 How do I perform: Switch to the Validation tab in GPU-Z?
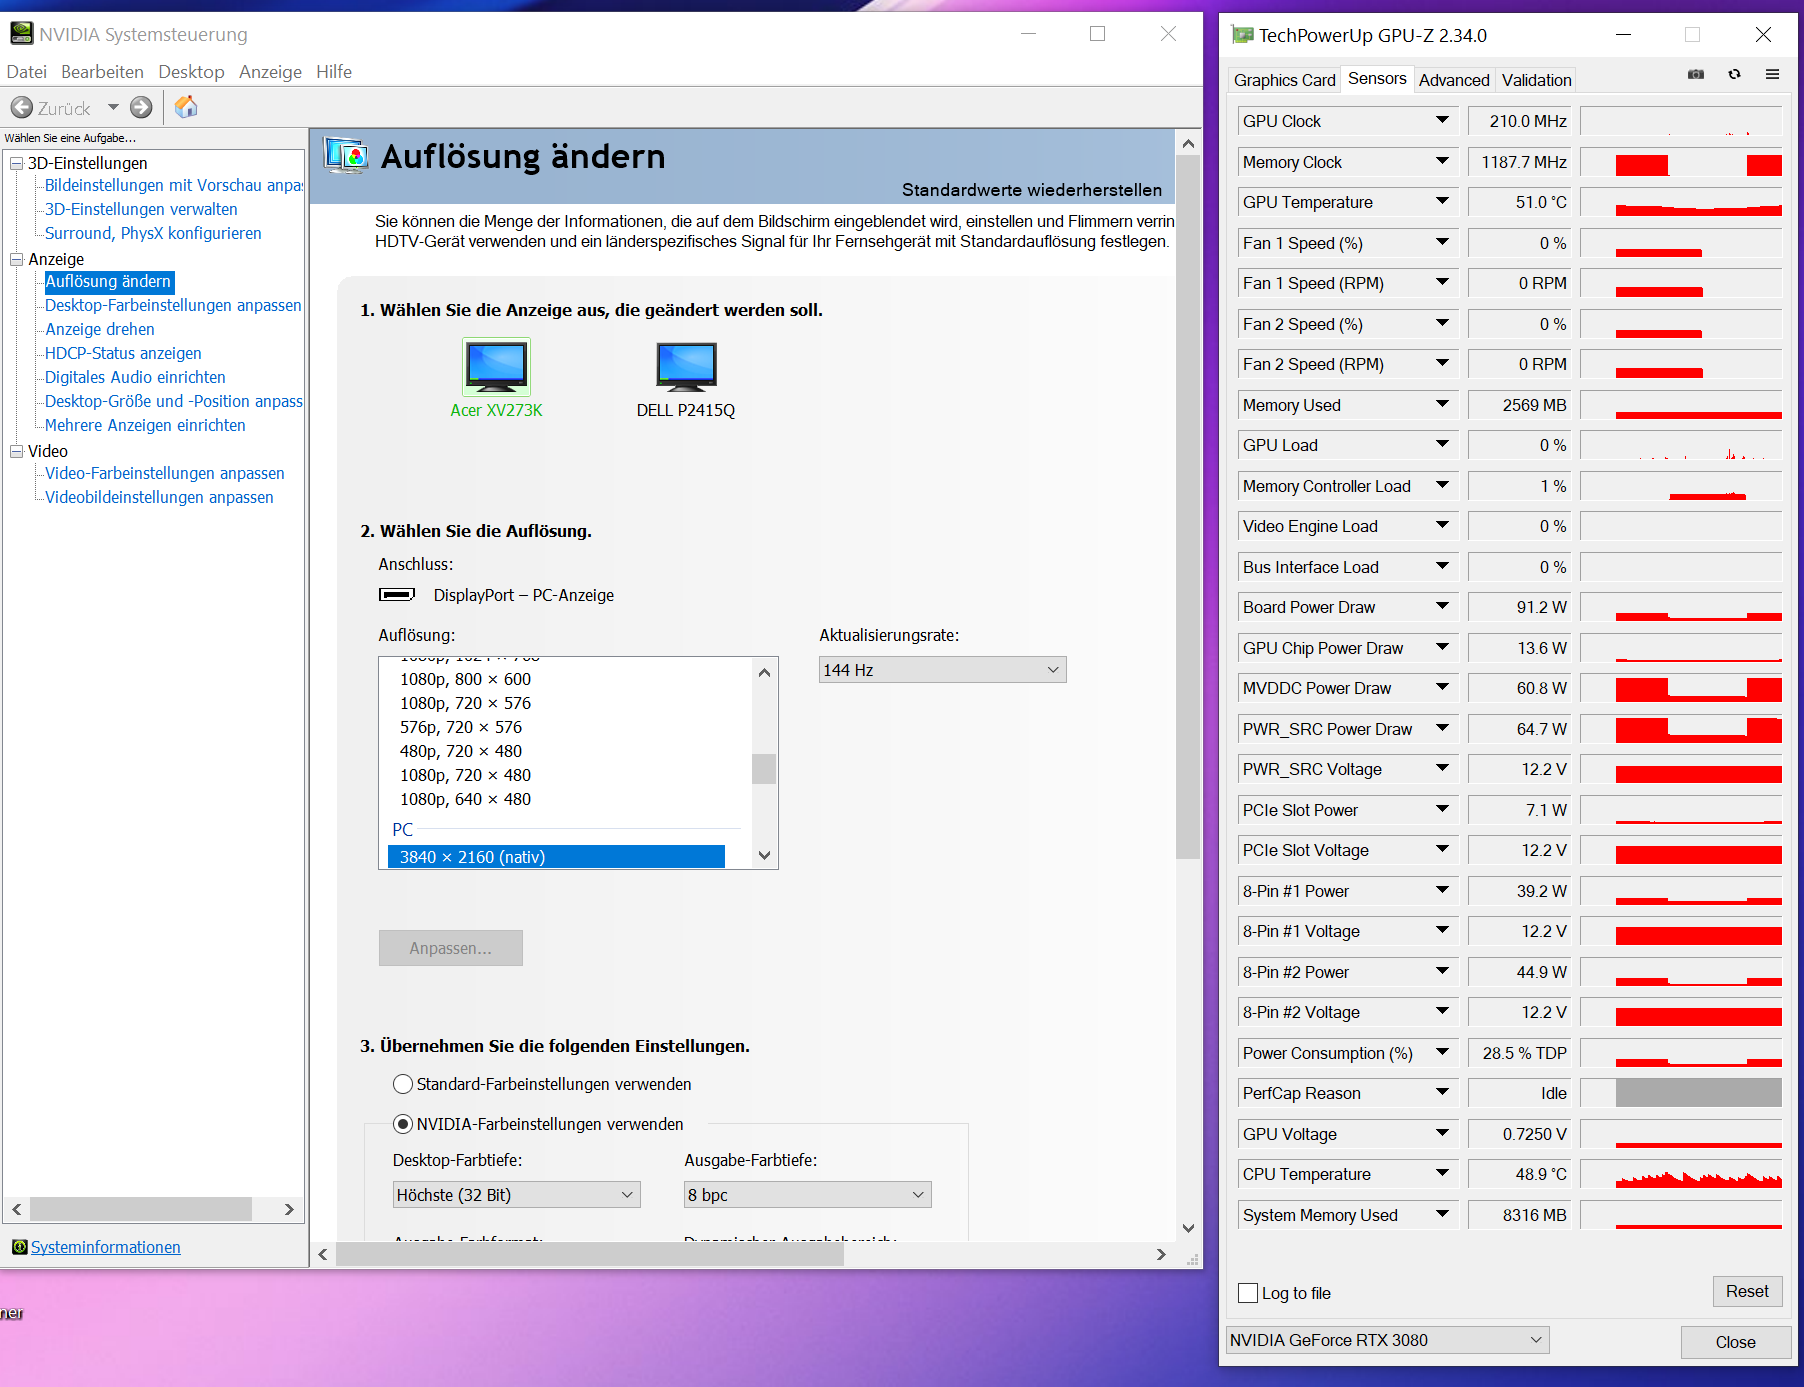click(x=1536, y=80)
